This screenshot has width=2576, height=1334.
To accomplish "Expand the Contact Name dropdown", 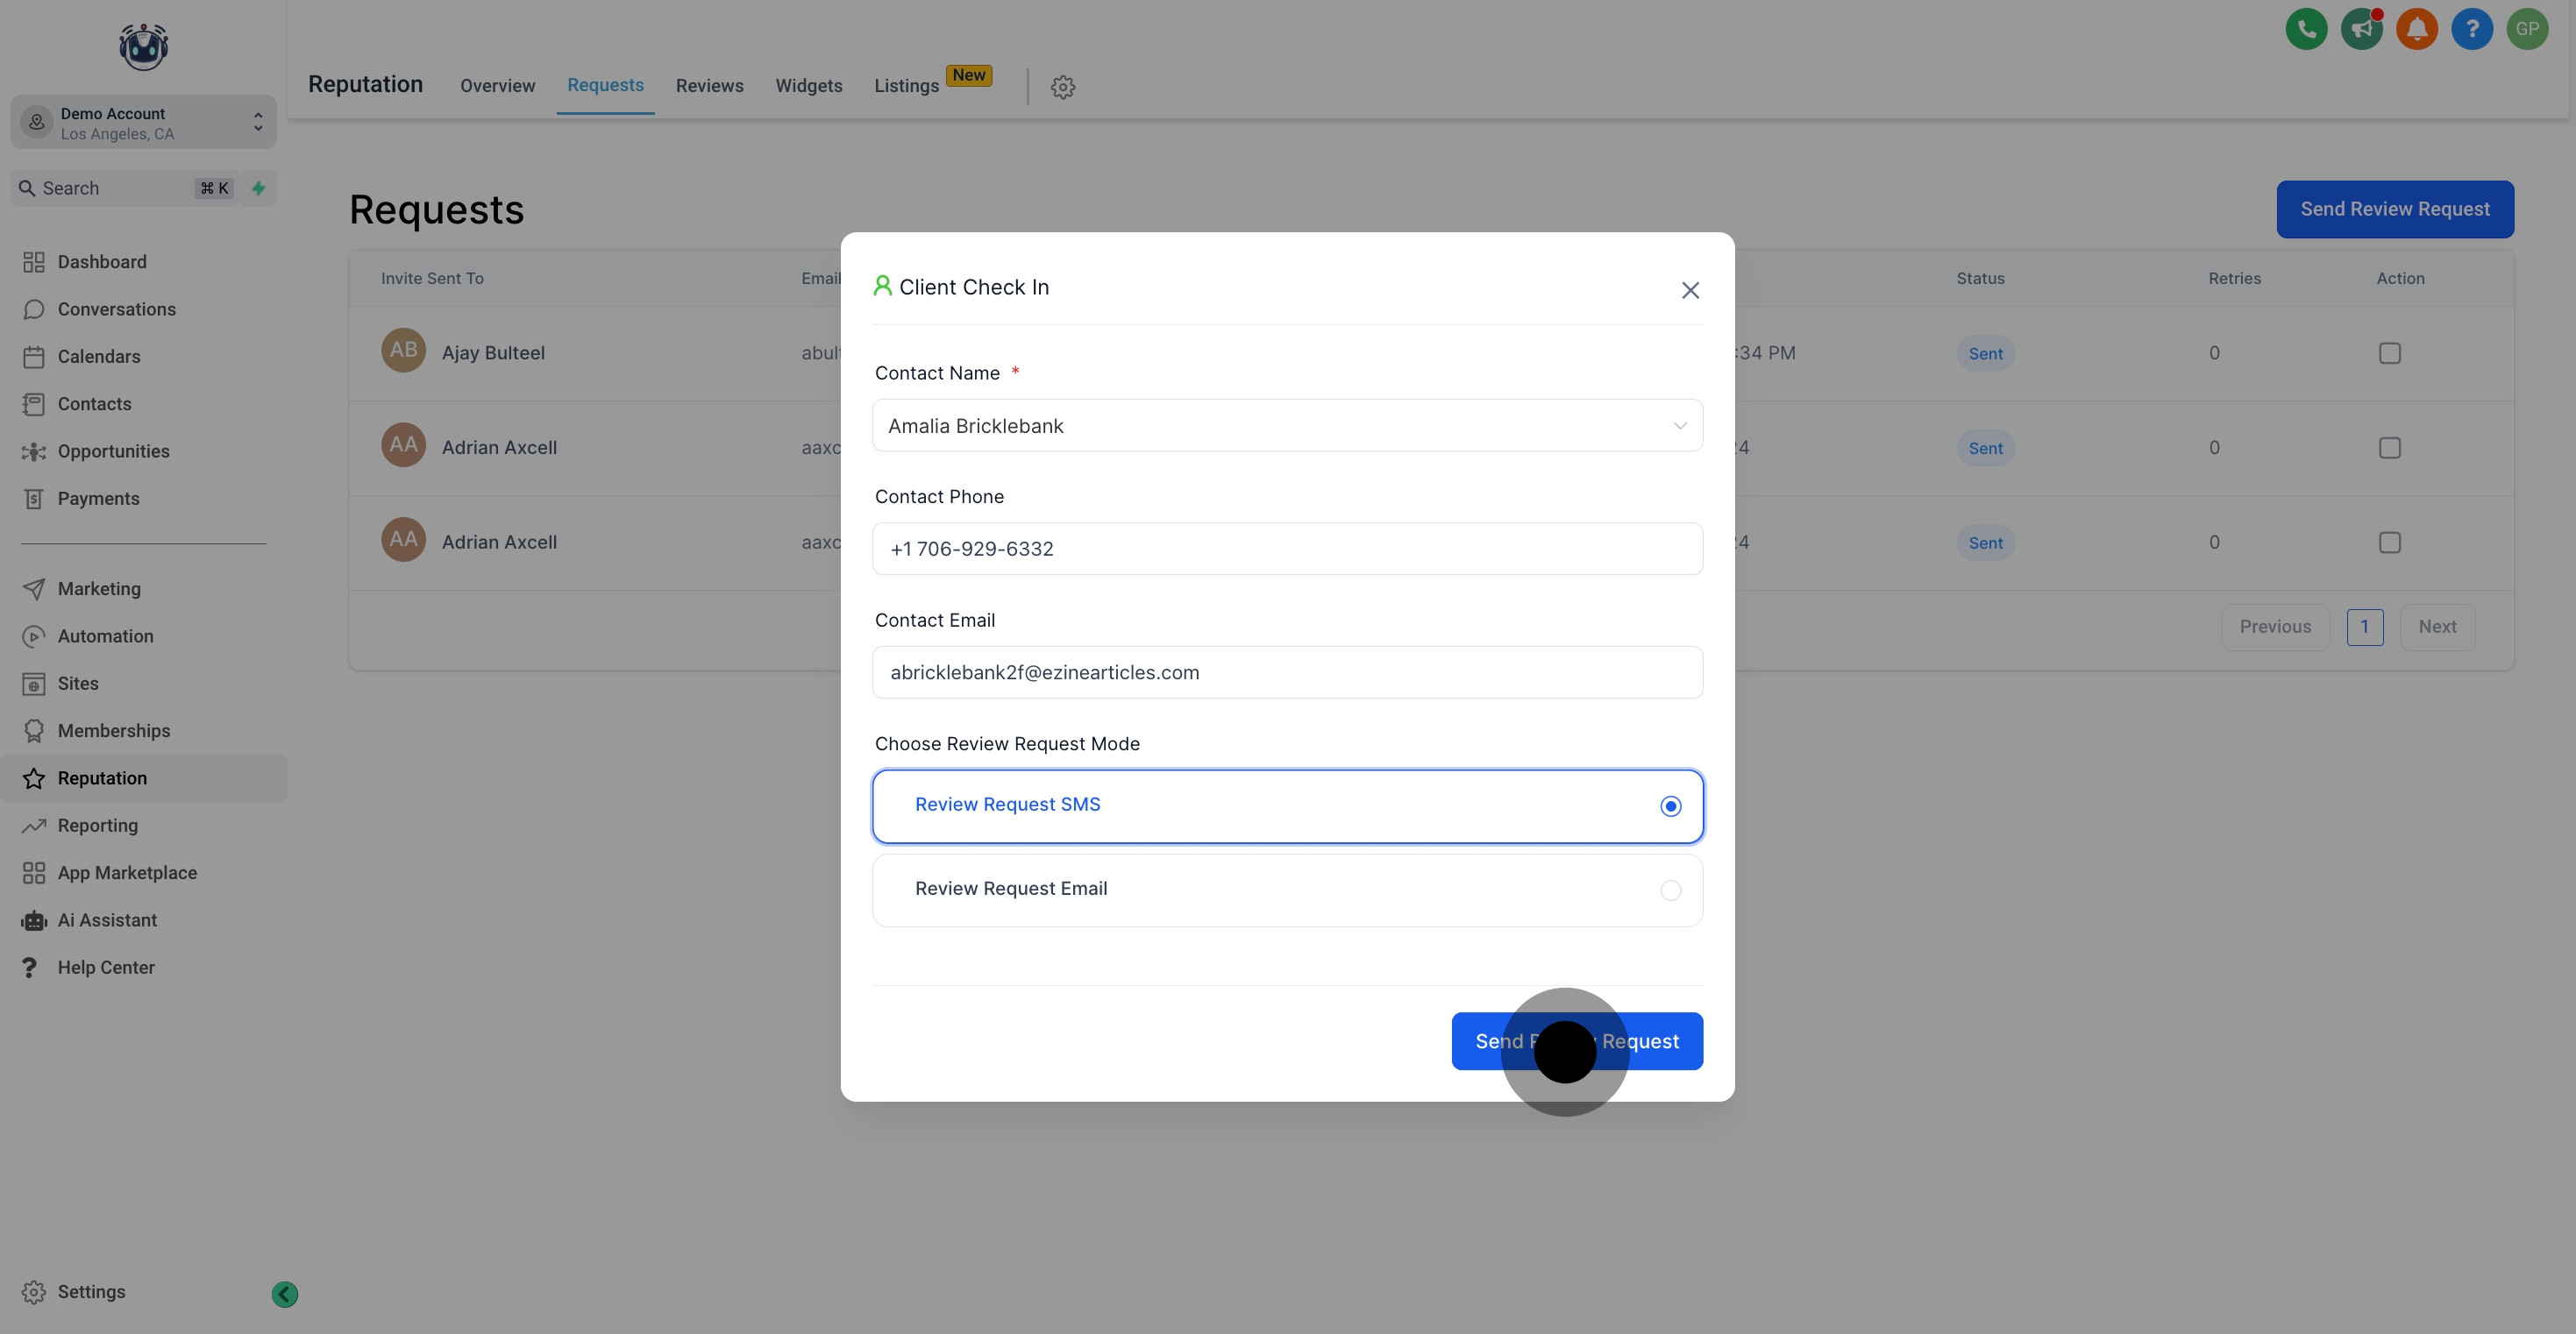I will coord(1679,425).
